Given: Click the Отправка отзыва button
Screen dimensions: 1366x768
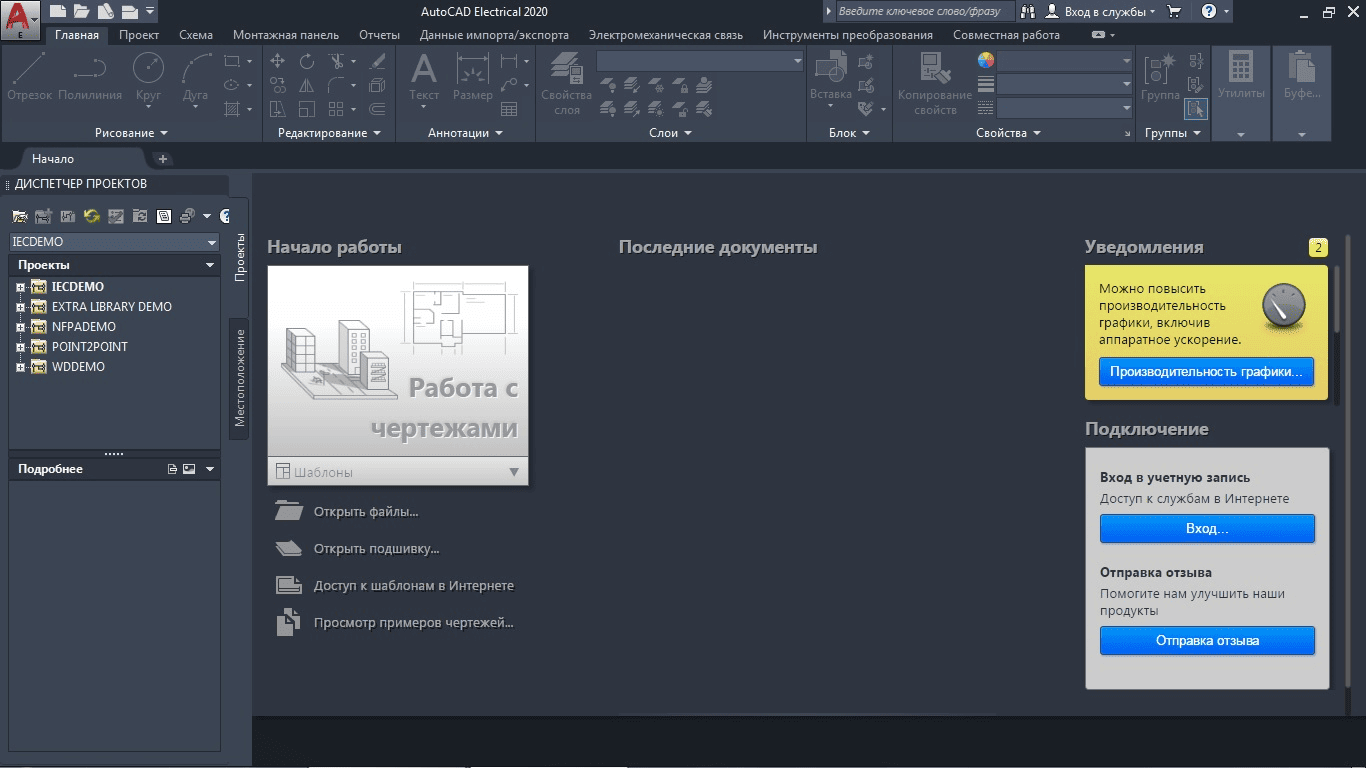Looking at the screenshot, I should coord(1207,641).
